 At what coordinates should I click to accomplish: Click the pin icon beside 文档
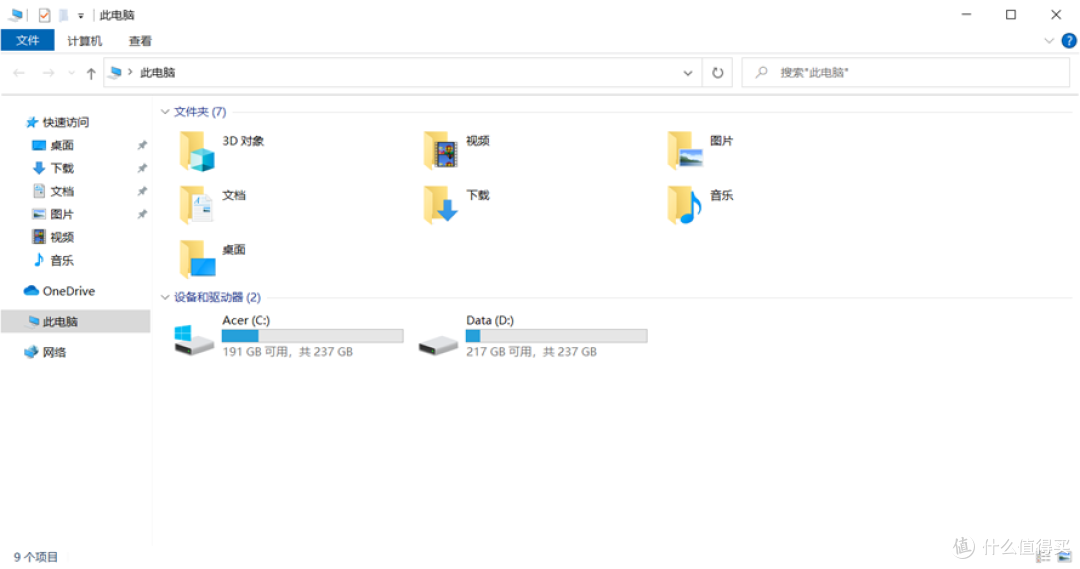click(142, 192)
